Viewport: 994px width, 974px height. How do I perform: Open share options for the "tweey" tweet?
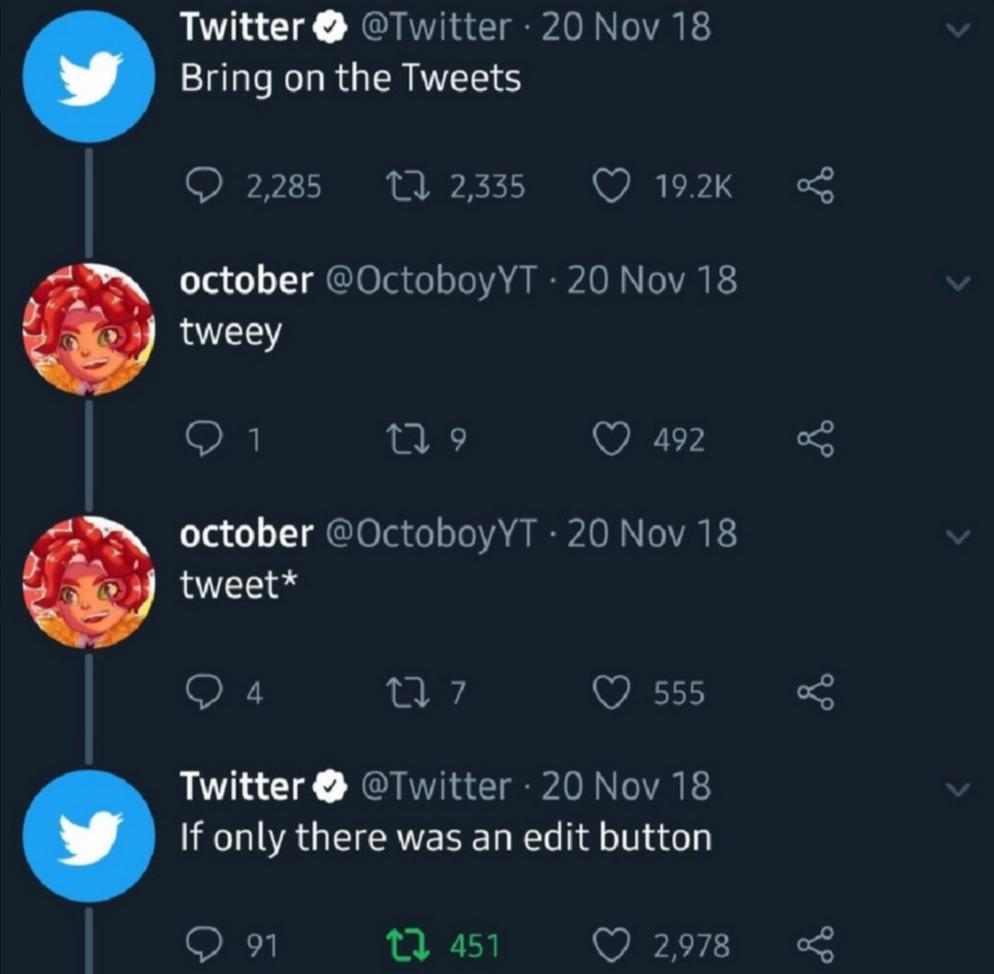(814, 438)
